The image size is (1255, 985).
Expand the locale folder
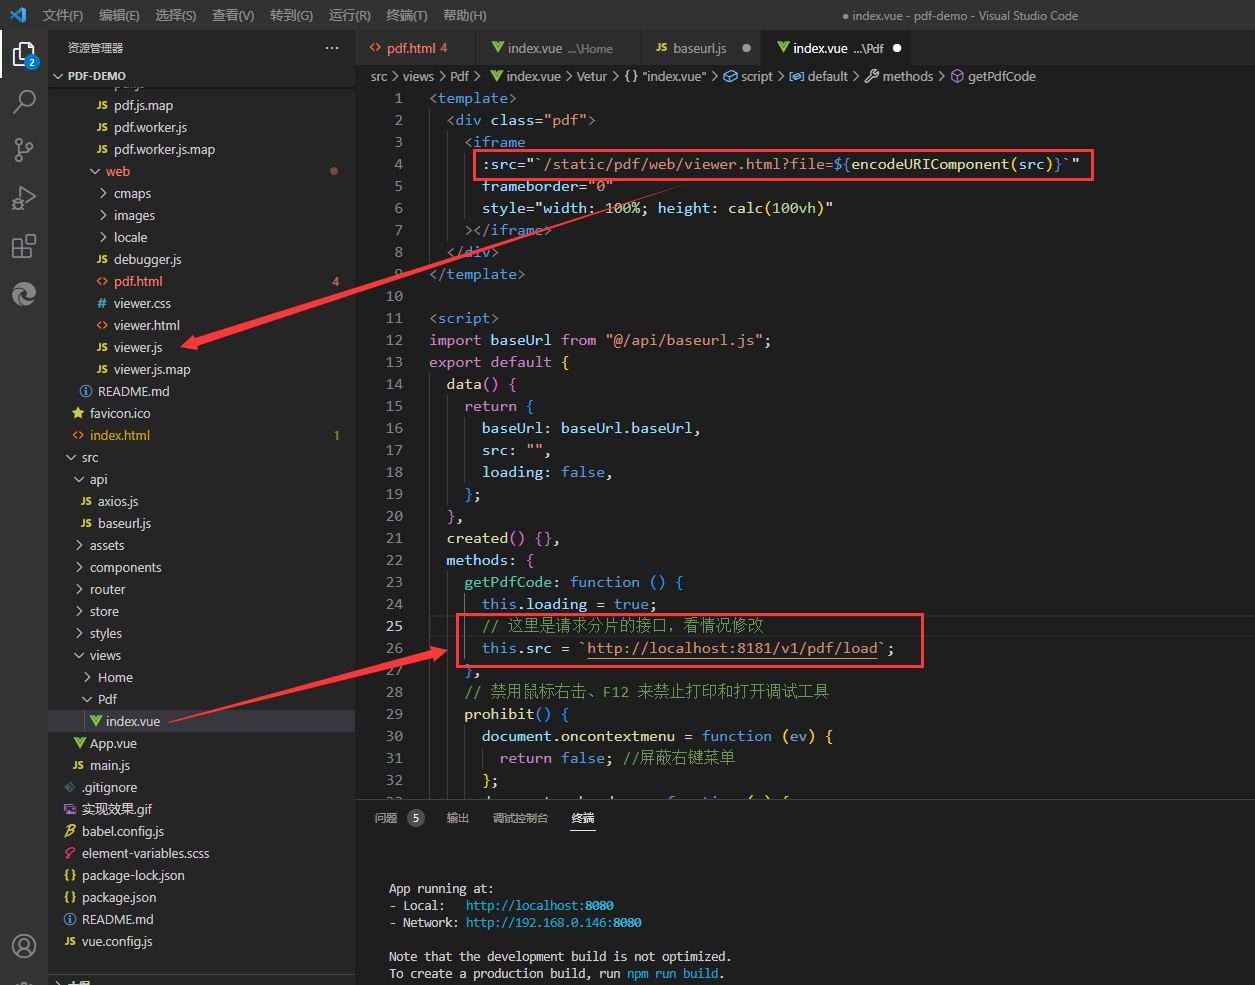pos(201,237)
